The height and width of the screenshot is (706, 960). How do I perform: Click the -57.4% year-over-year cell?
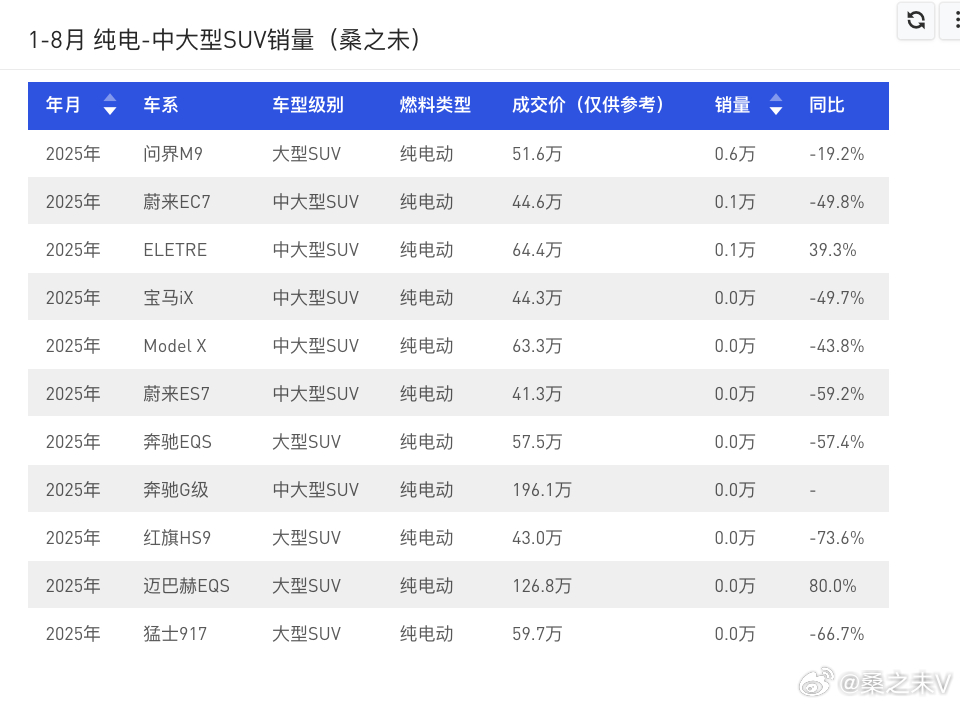click(836, 441)
